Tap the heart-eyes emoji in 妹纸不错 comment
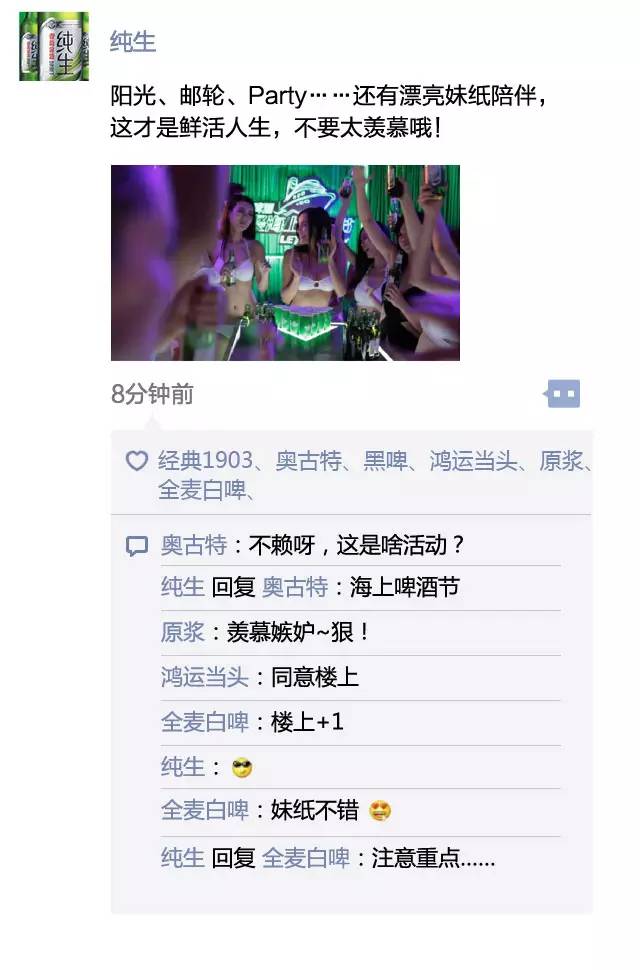This screenshot has height=970, width=640. coord(380,810)
